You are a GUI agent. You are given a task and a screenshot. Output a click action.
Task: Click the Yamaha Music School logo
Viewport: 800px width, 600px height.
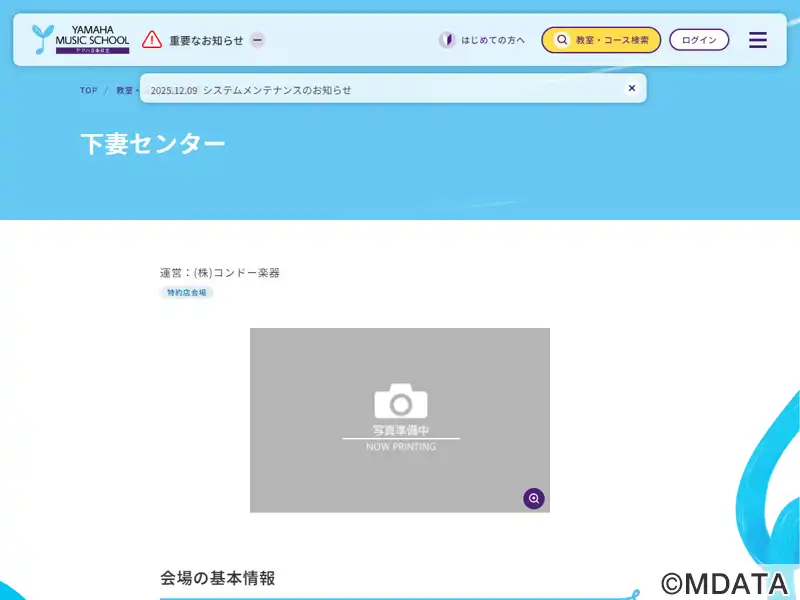pos(80,40)
